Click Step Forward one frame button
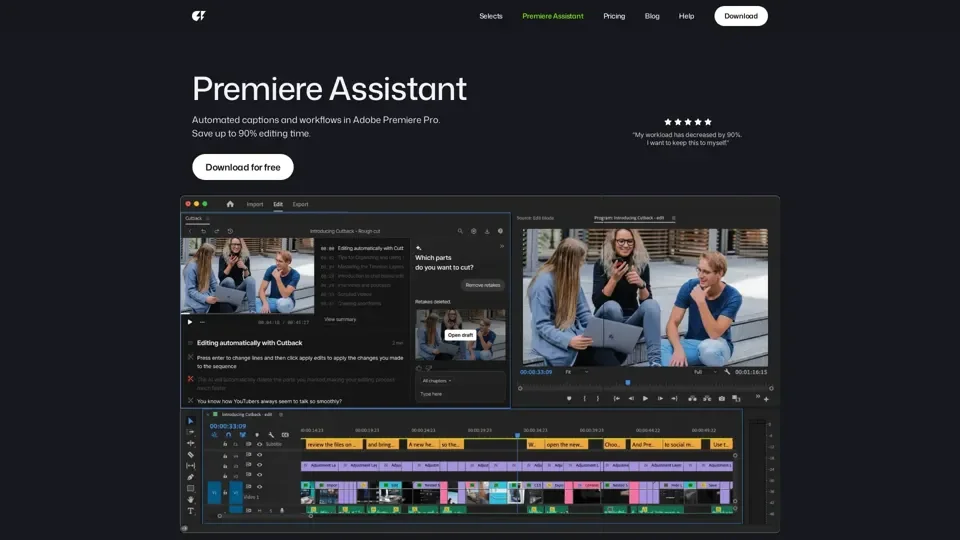 pos(660,399)
